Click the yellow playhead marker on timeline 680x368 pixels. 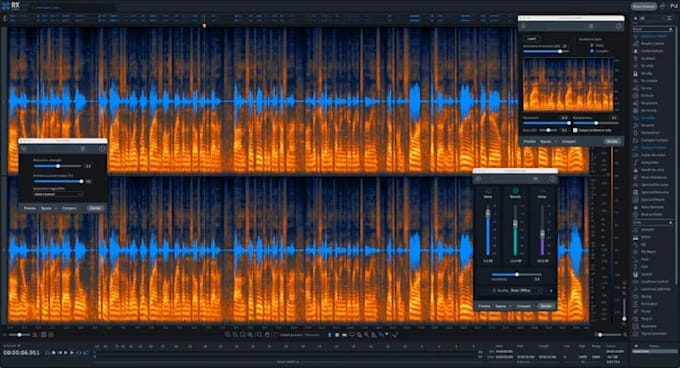click(204, 26)
